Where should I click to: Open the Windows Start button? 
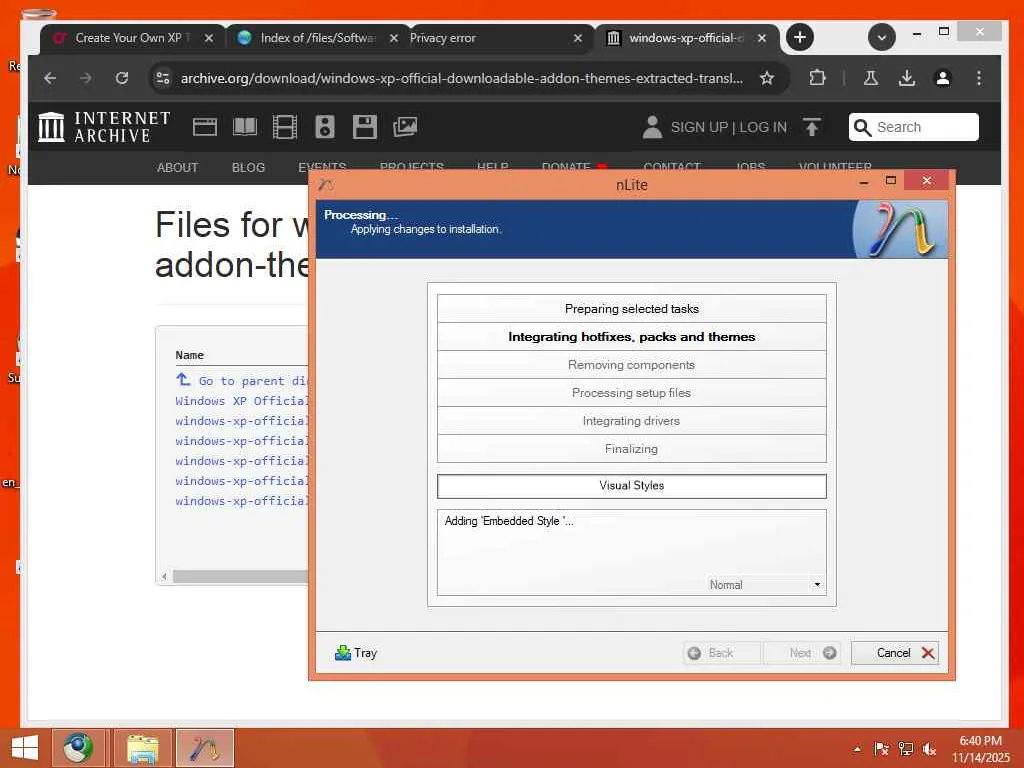pyautogui.click(x=25, y=748)
